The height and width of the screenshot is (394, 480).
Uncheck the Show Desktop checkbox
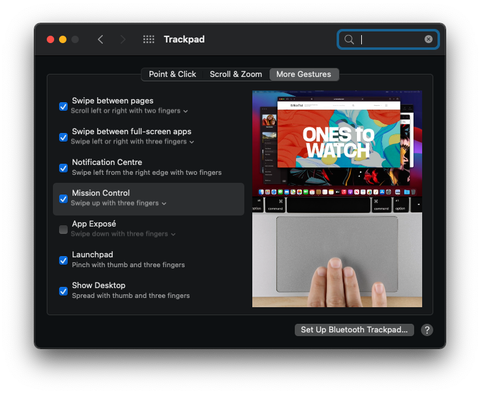(63, 291)
